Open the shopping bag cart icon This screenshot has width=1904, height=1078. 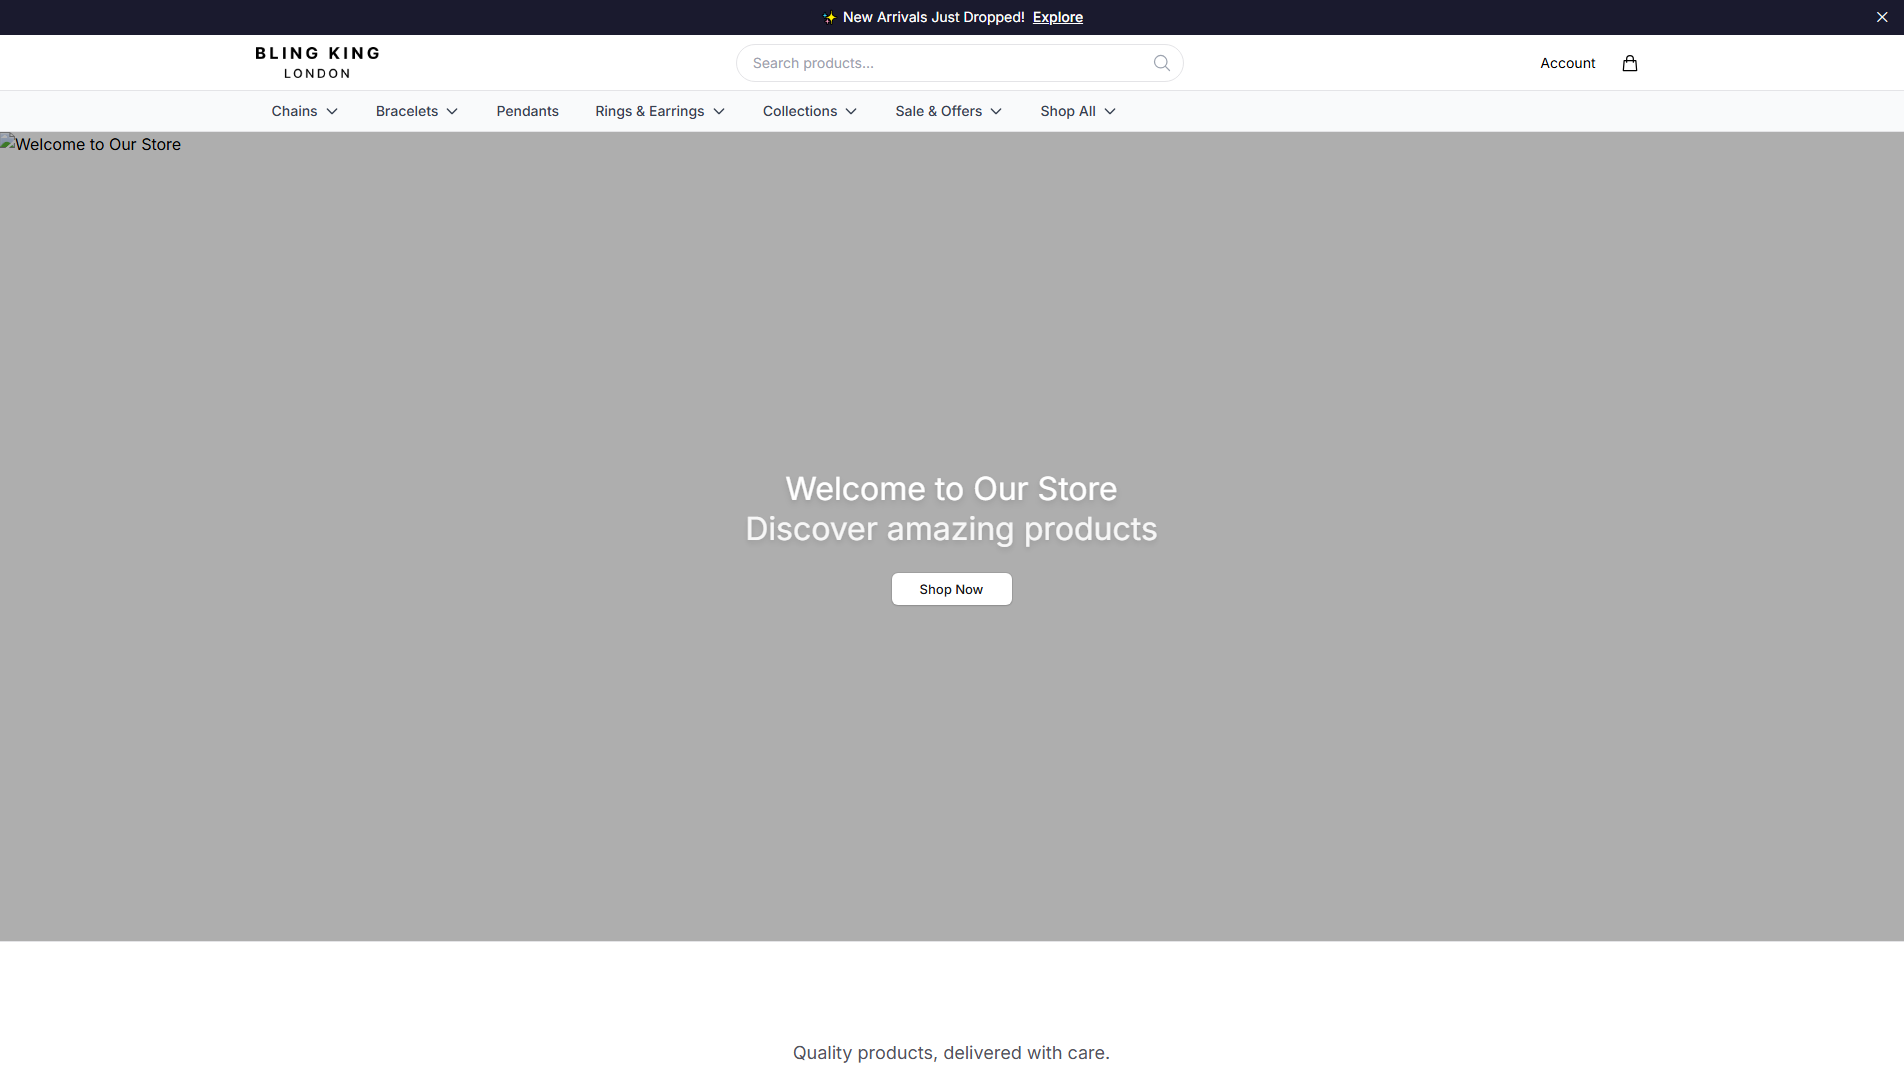(1629, 63)
